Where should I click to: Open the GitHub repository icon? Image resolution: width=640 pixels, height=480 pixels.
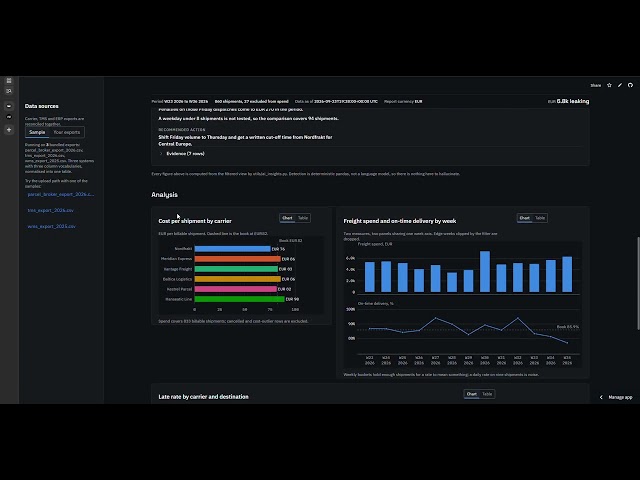630,85
